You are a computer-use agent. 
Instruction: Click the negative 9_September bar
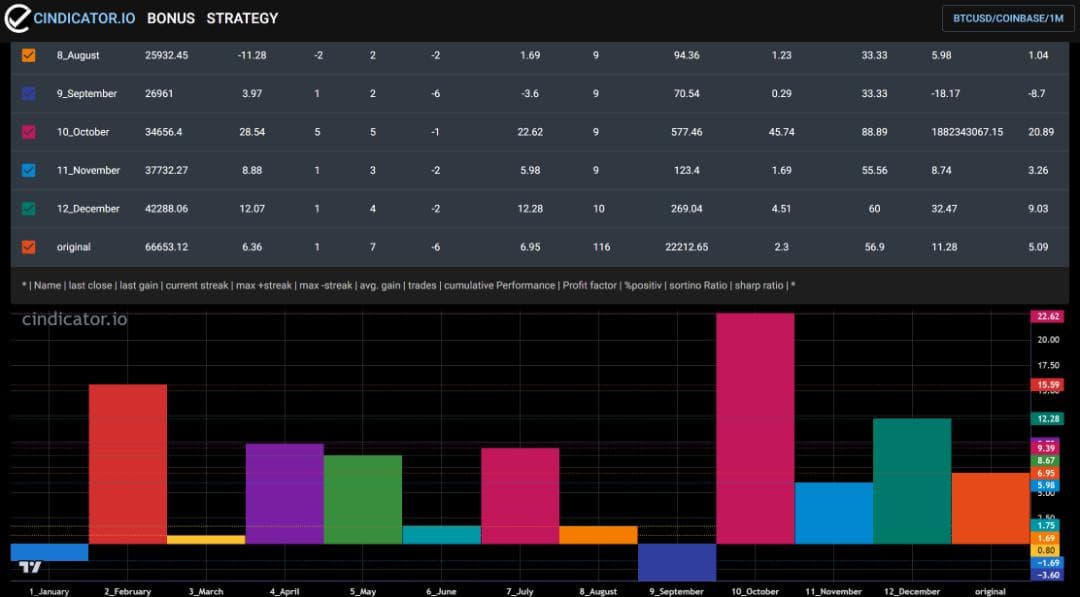pyautogui.click(x=676, y=562)
